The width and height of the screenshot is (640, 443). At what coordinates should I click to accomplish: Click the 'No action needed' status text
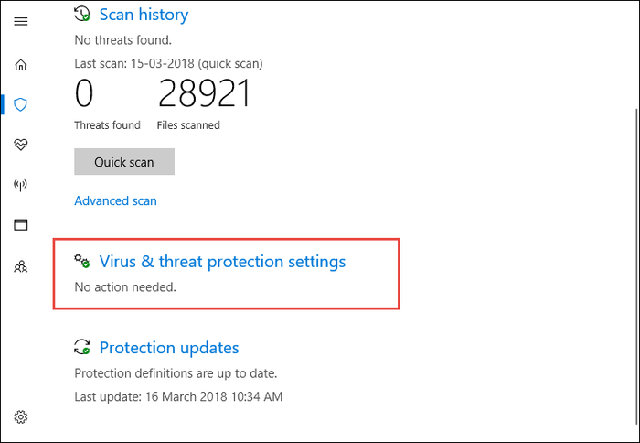[125, 287]
